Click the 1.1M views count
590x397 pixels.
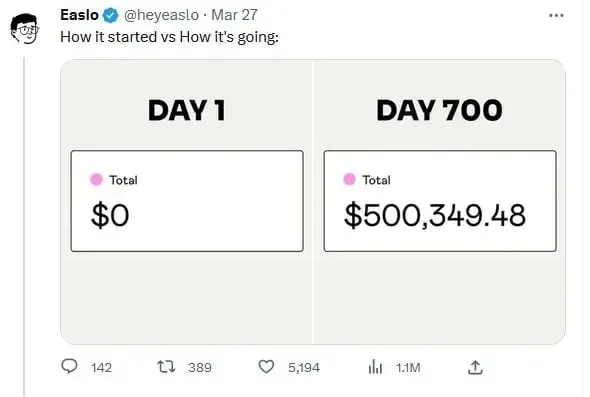coord(408,367)
